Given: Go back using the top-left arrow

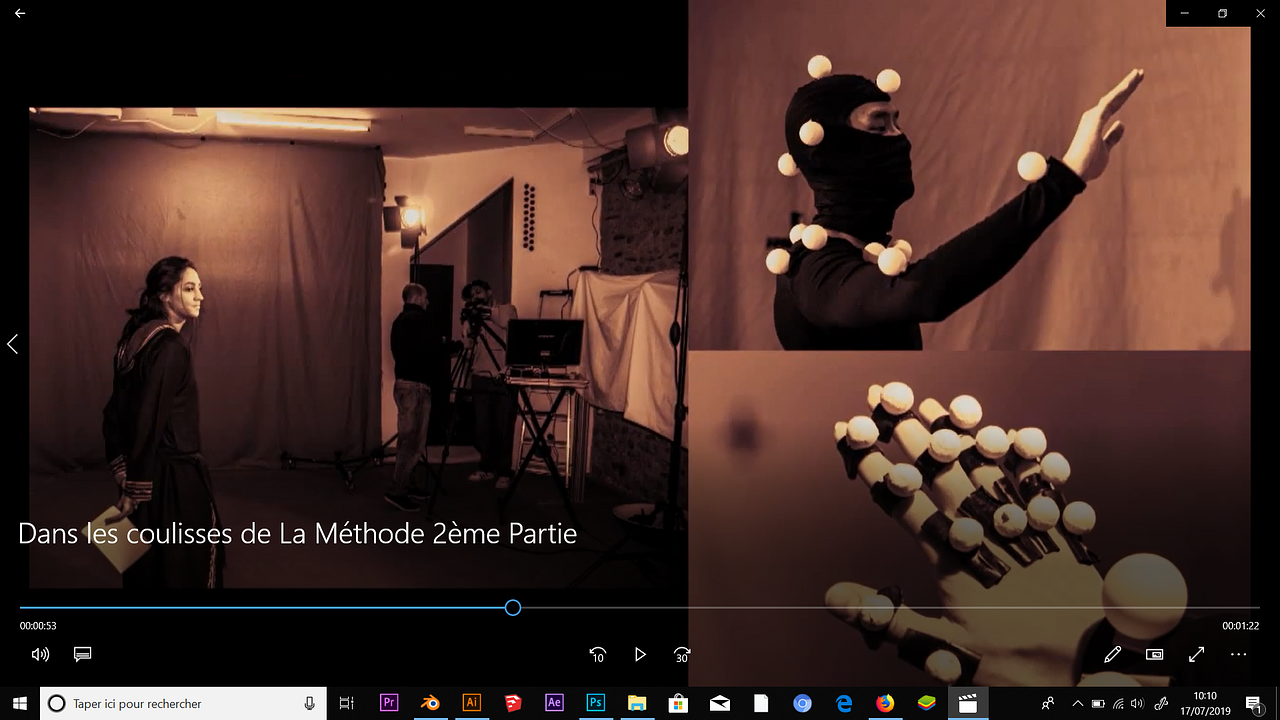Looking at the screenshot, I should tap(20, 13).
